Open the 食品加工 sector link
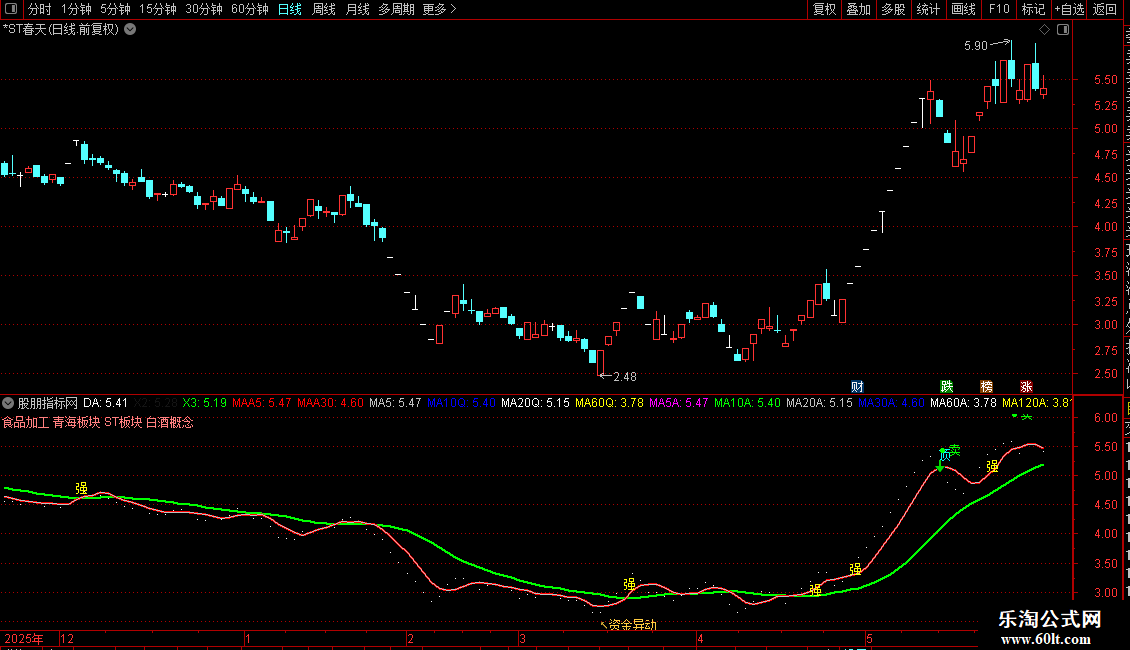The height and width of the screenshot is (650, 1130). [25, 422]
